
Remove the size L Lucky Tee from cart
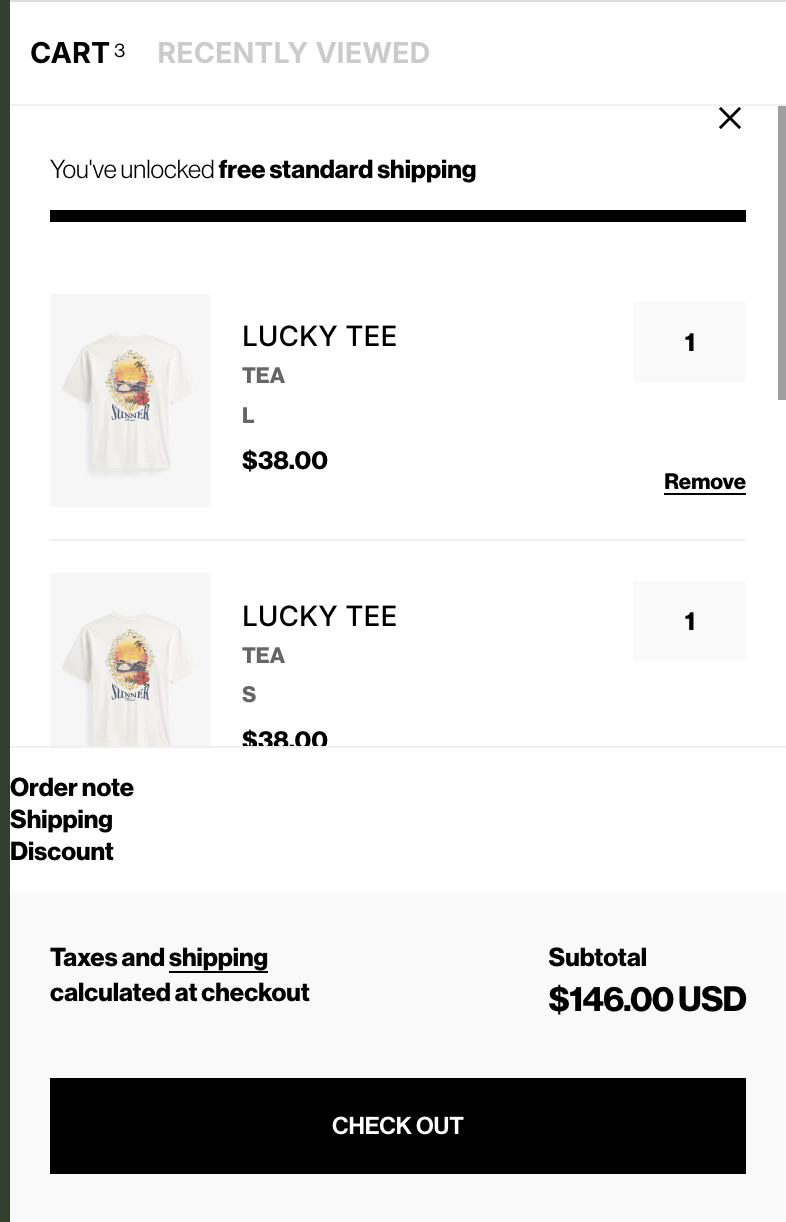tap(705, 482)
